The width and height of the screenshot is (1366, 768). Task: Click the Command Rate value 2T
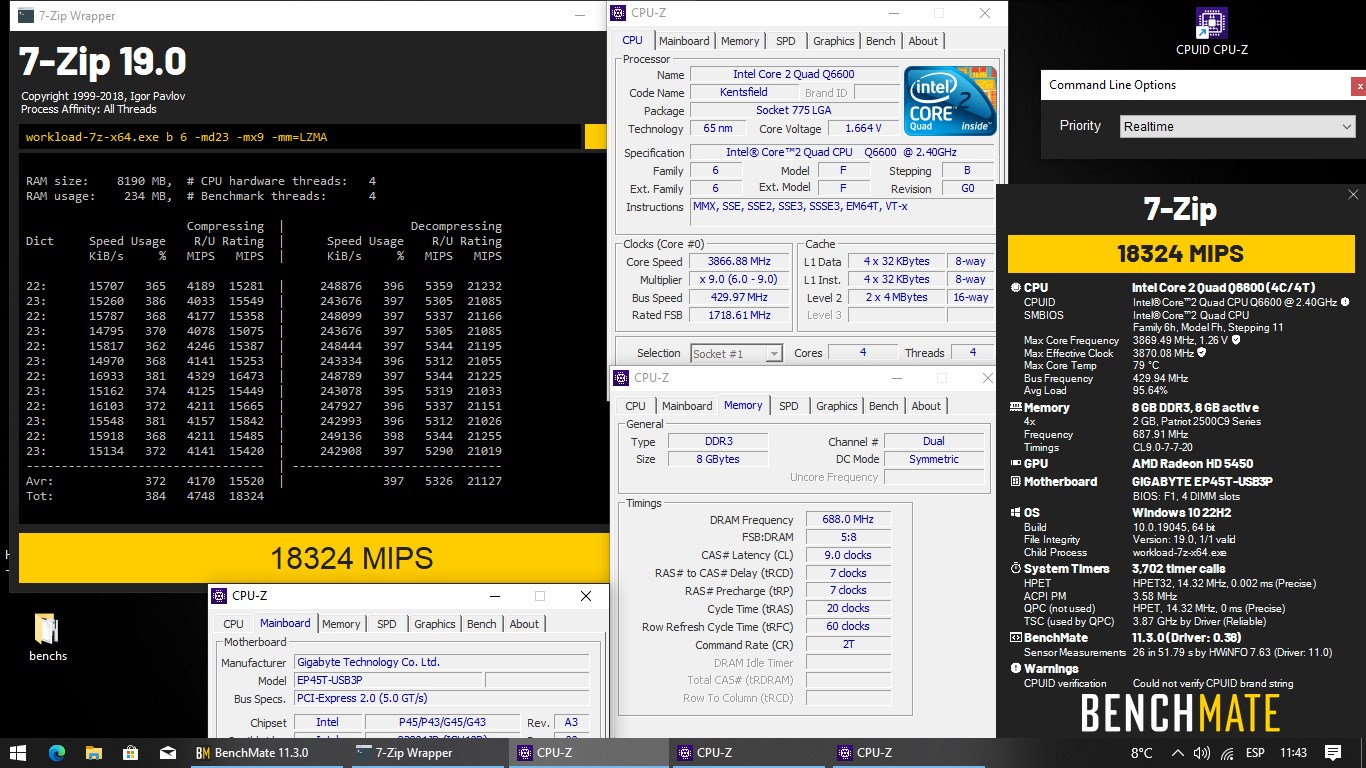tap(848, 646)
